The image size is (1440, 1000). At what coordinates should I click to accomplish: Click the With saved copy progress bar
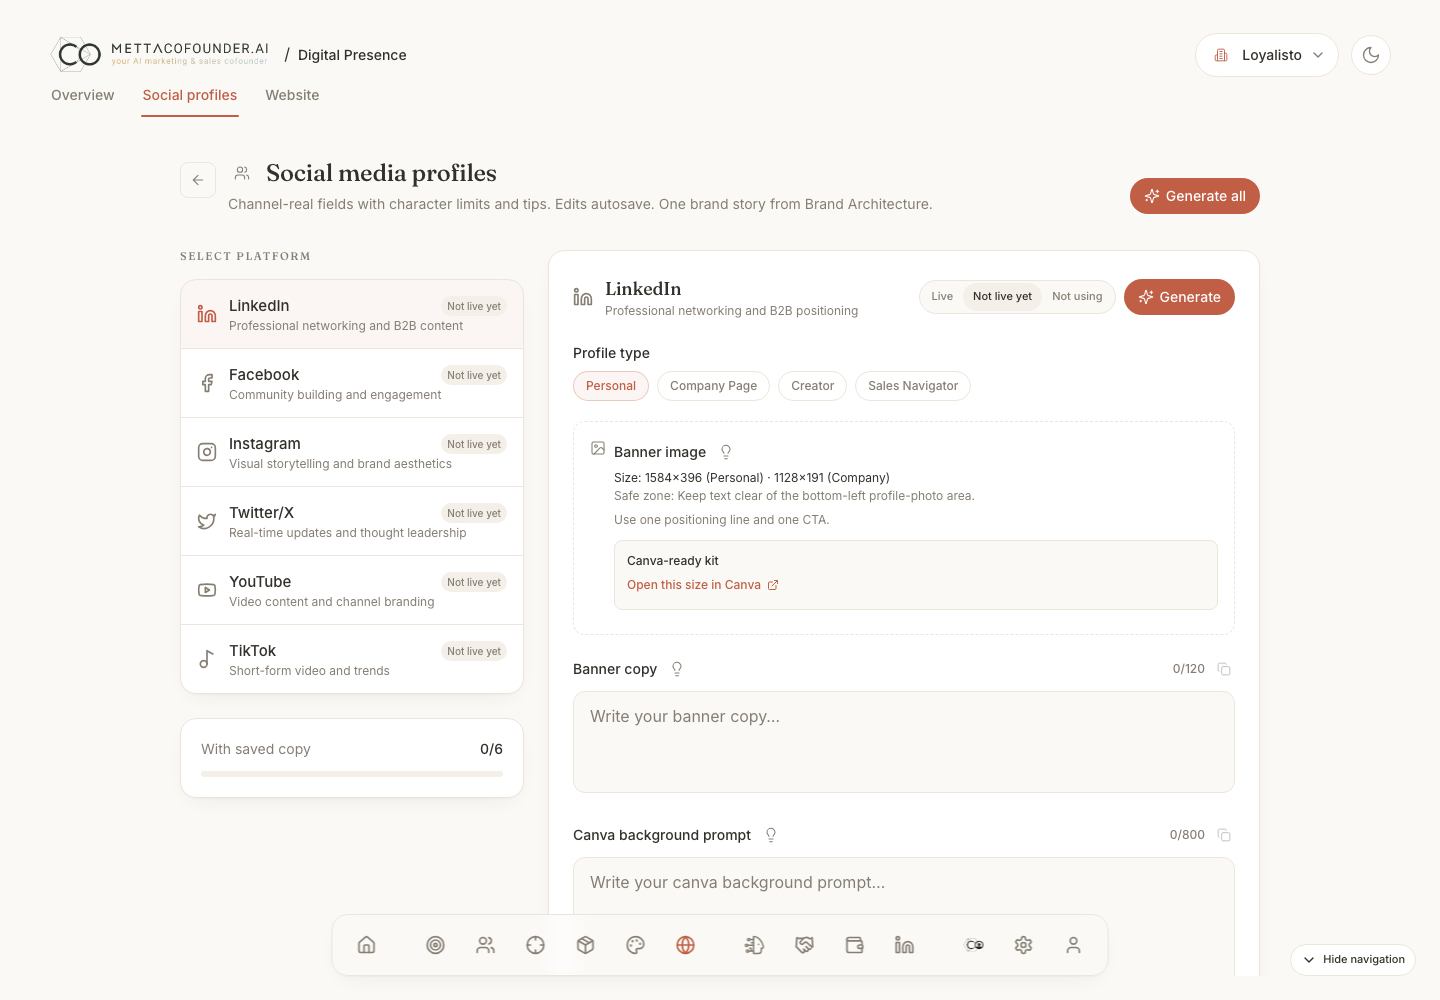click(x=352, y=774)
